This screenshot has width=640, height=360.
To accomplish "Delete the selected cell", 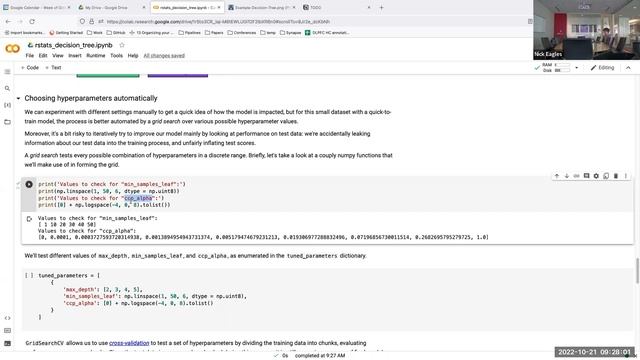I will (x=616, y=176).
